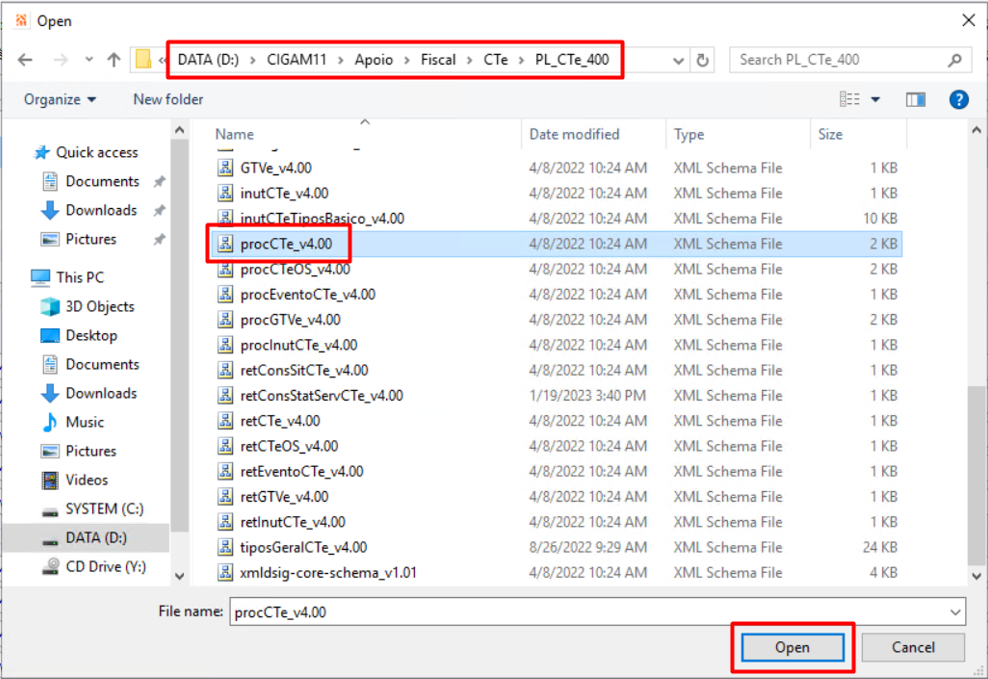
Task: Expand address bar history dropdown
Action: pos(678,60)
